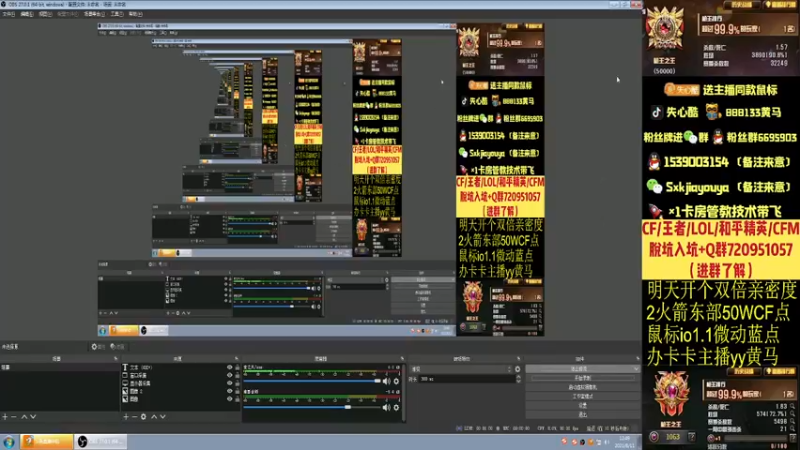Enable Studio Mode in Controls

coord(583,396)
